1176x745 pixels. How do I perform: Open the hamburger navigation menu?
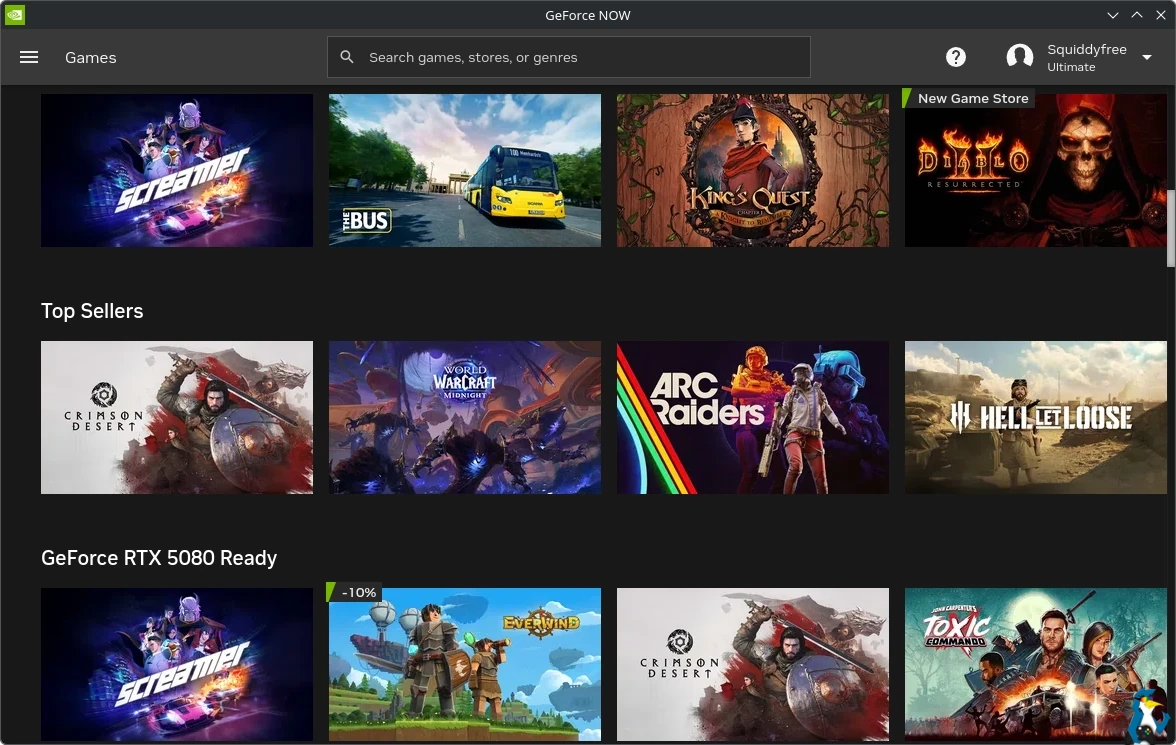pyautogui.click(x=29, y=58)
